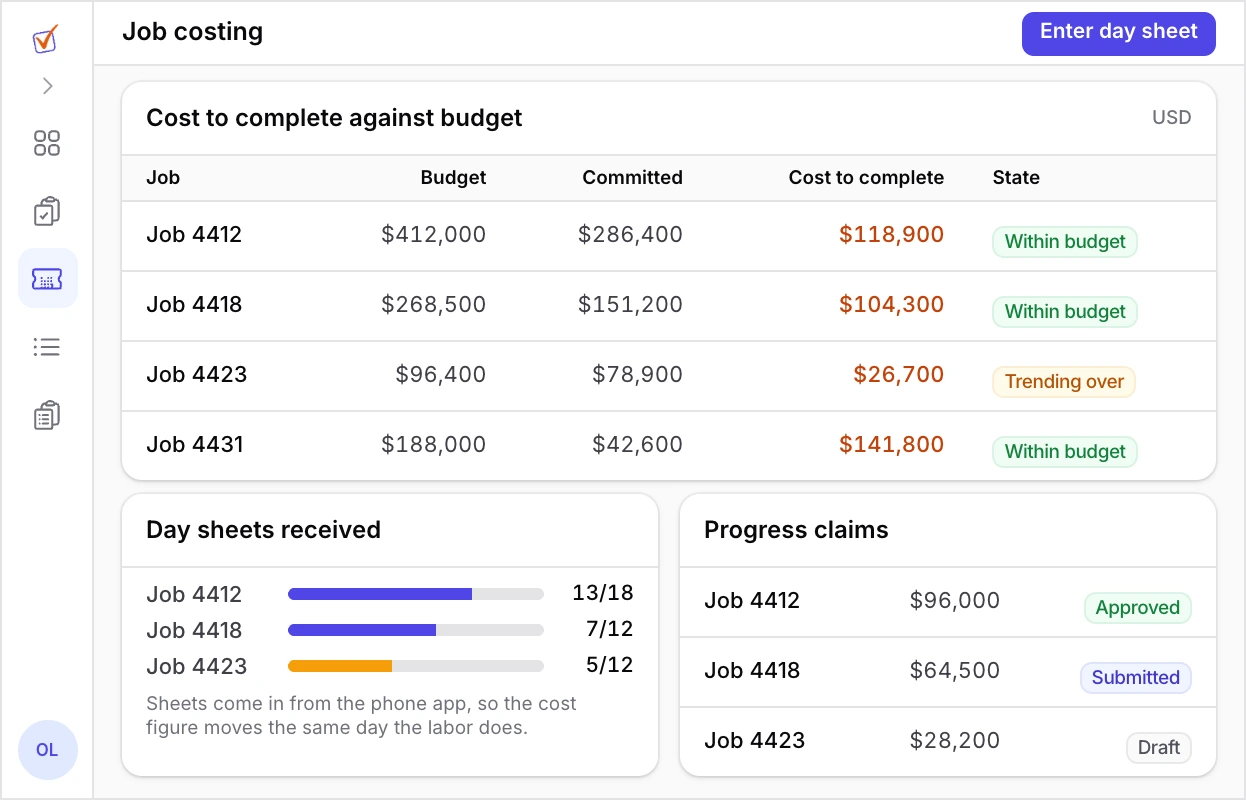Screen dimensions: 1246x800
Task: Click the Cost to complete column header
Action: 866,178
